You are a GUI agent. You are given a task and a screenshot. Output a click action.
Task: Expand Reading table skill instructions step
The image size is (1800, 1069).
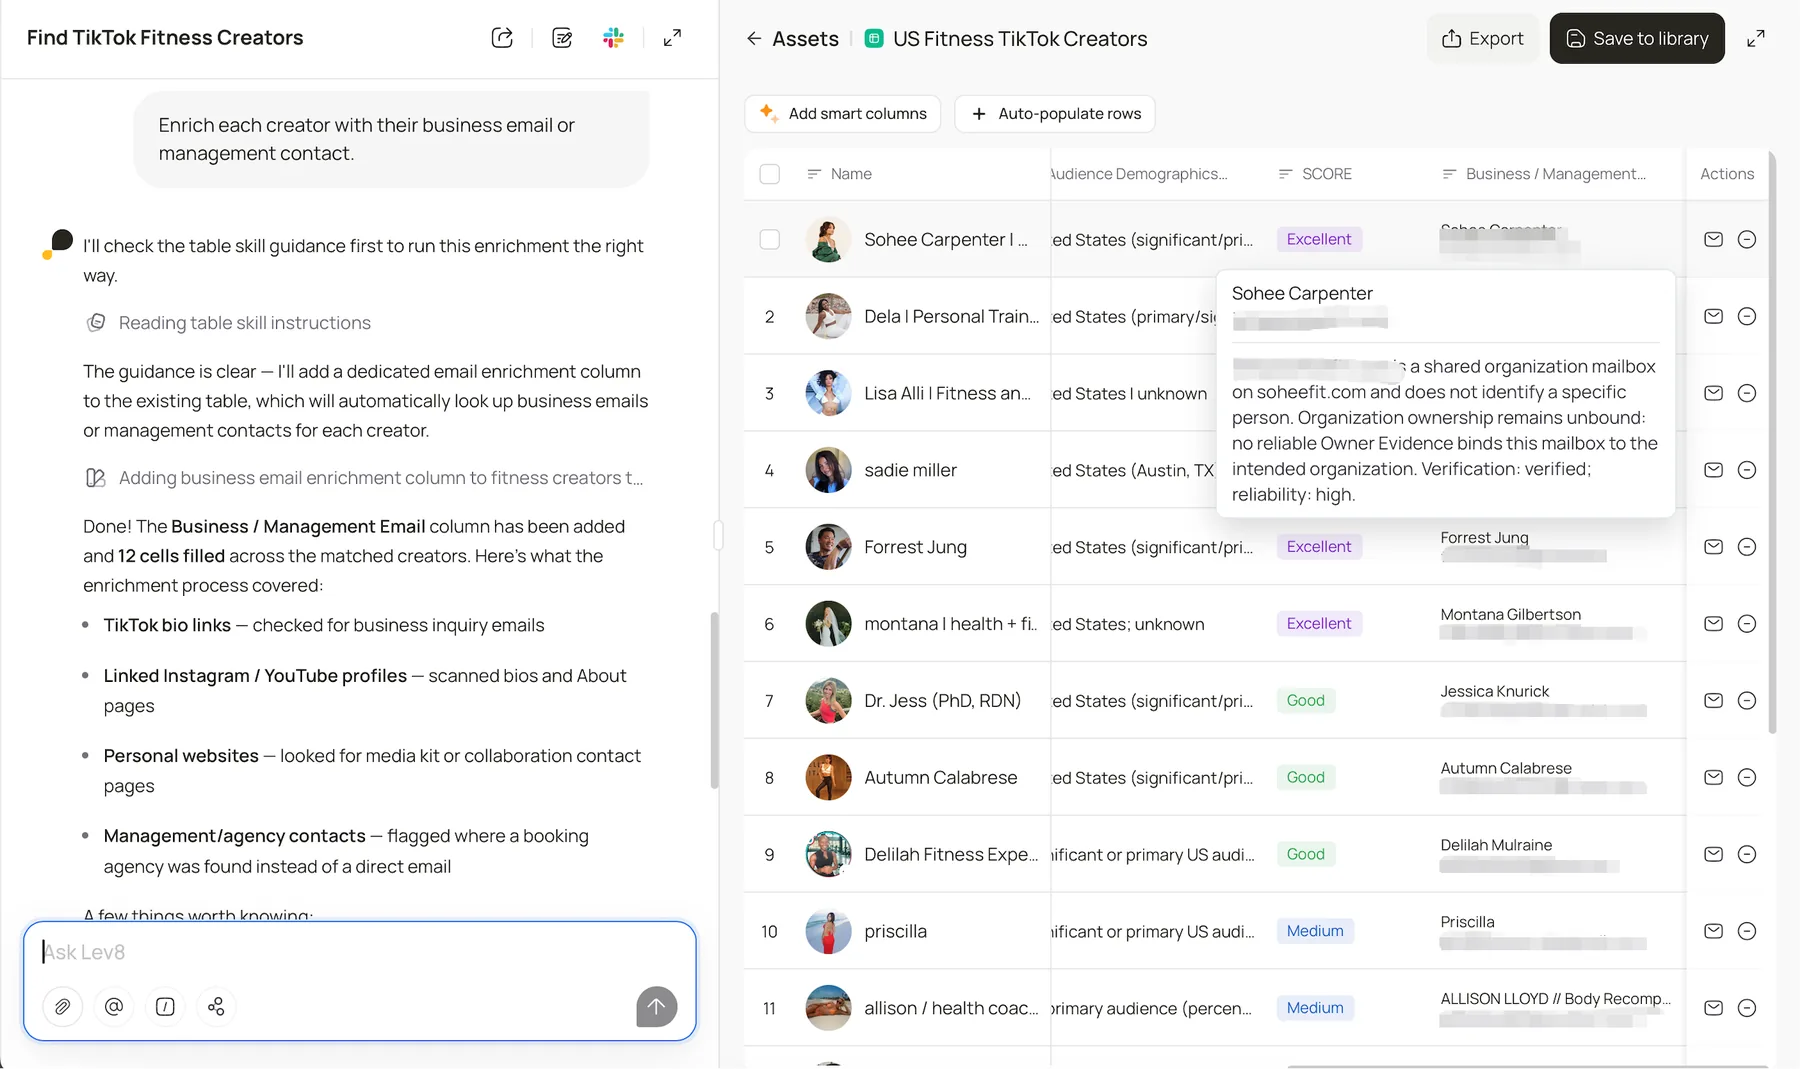[229, 323]
